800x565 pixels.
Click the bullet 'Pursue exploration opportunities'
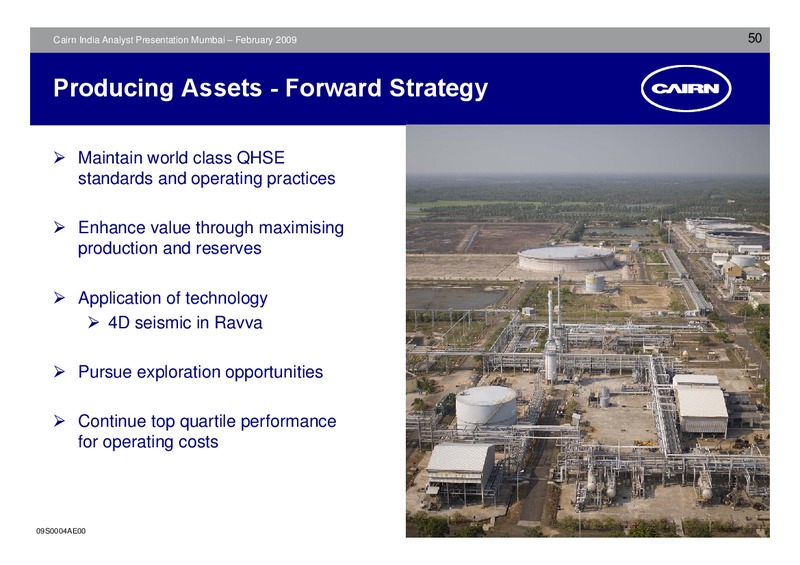(201, 372)
